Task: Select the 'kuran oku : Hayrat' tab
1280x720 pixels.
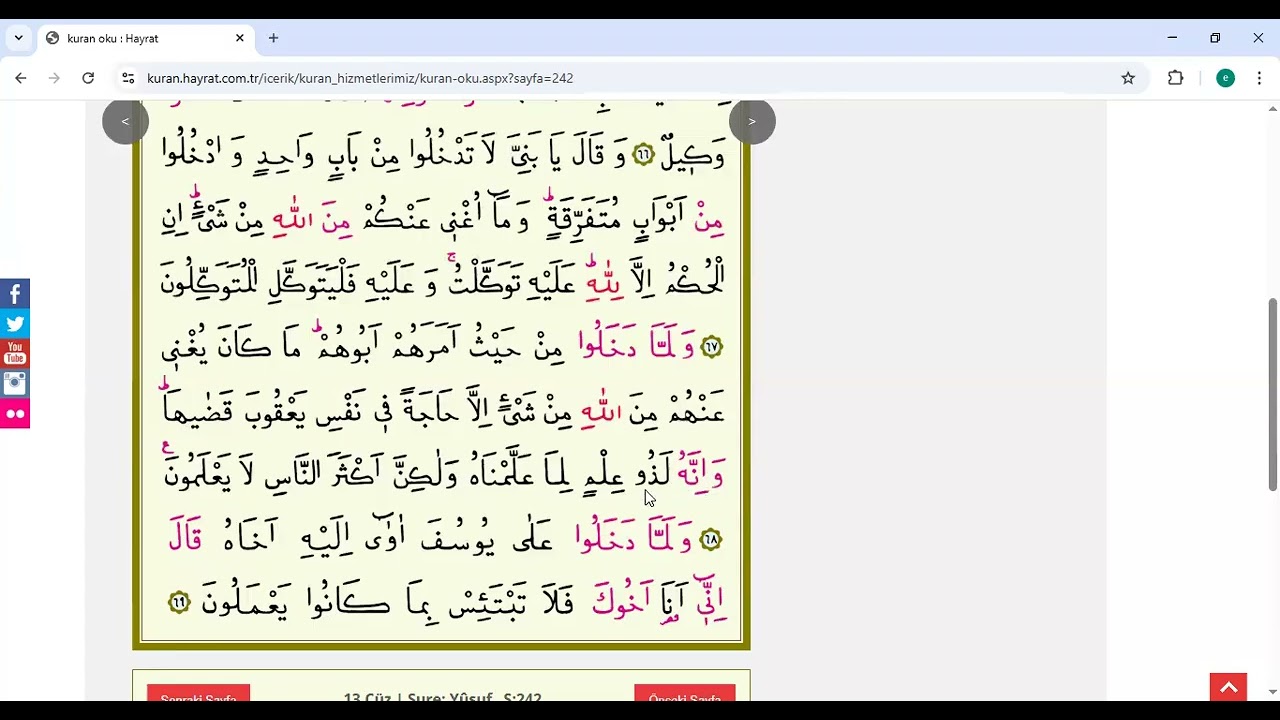Action: [146, 38]
